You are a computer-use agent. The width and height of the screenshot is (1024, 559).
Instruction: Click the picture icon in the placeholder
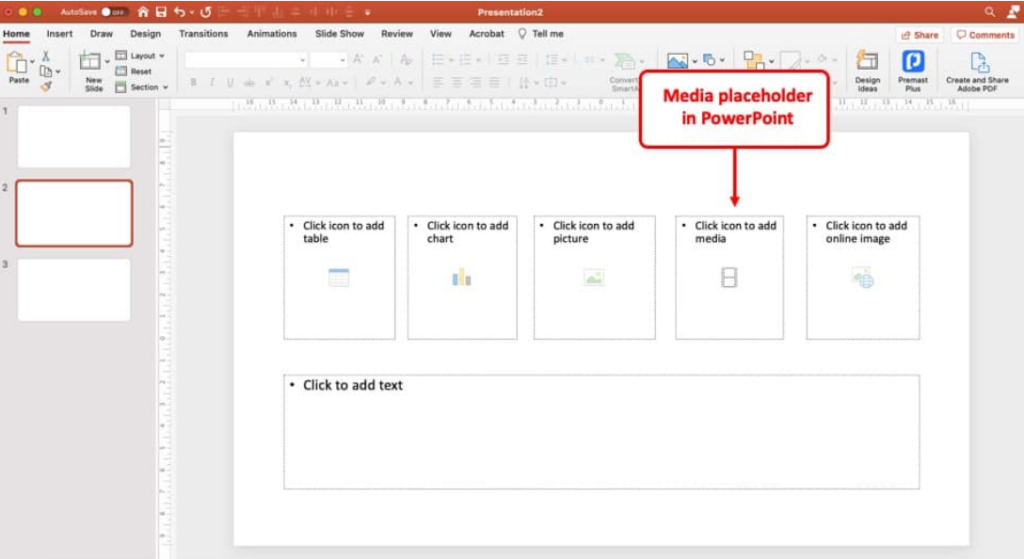pos(594,278)
